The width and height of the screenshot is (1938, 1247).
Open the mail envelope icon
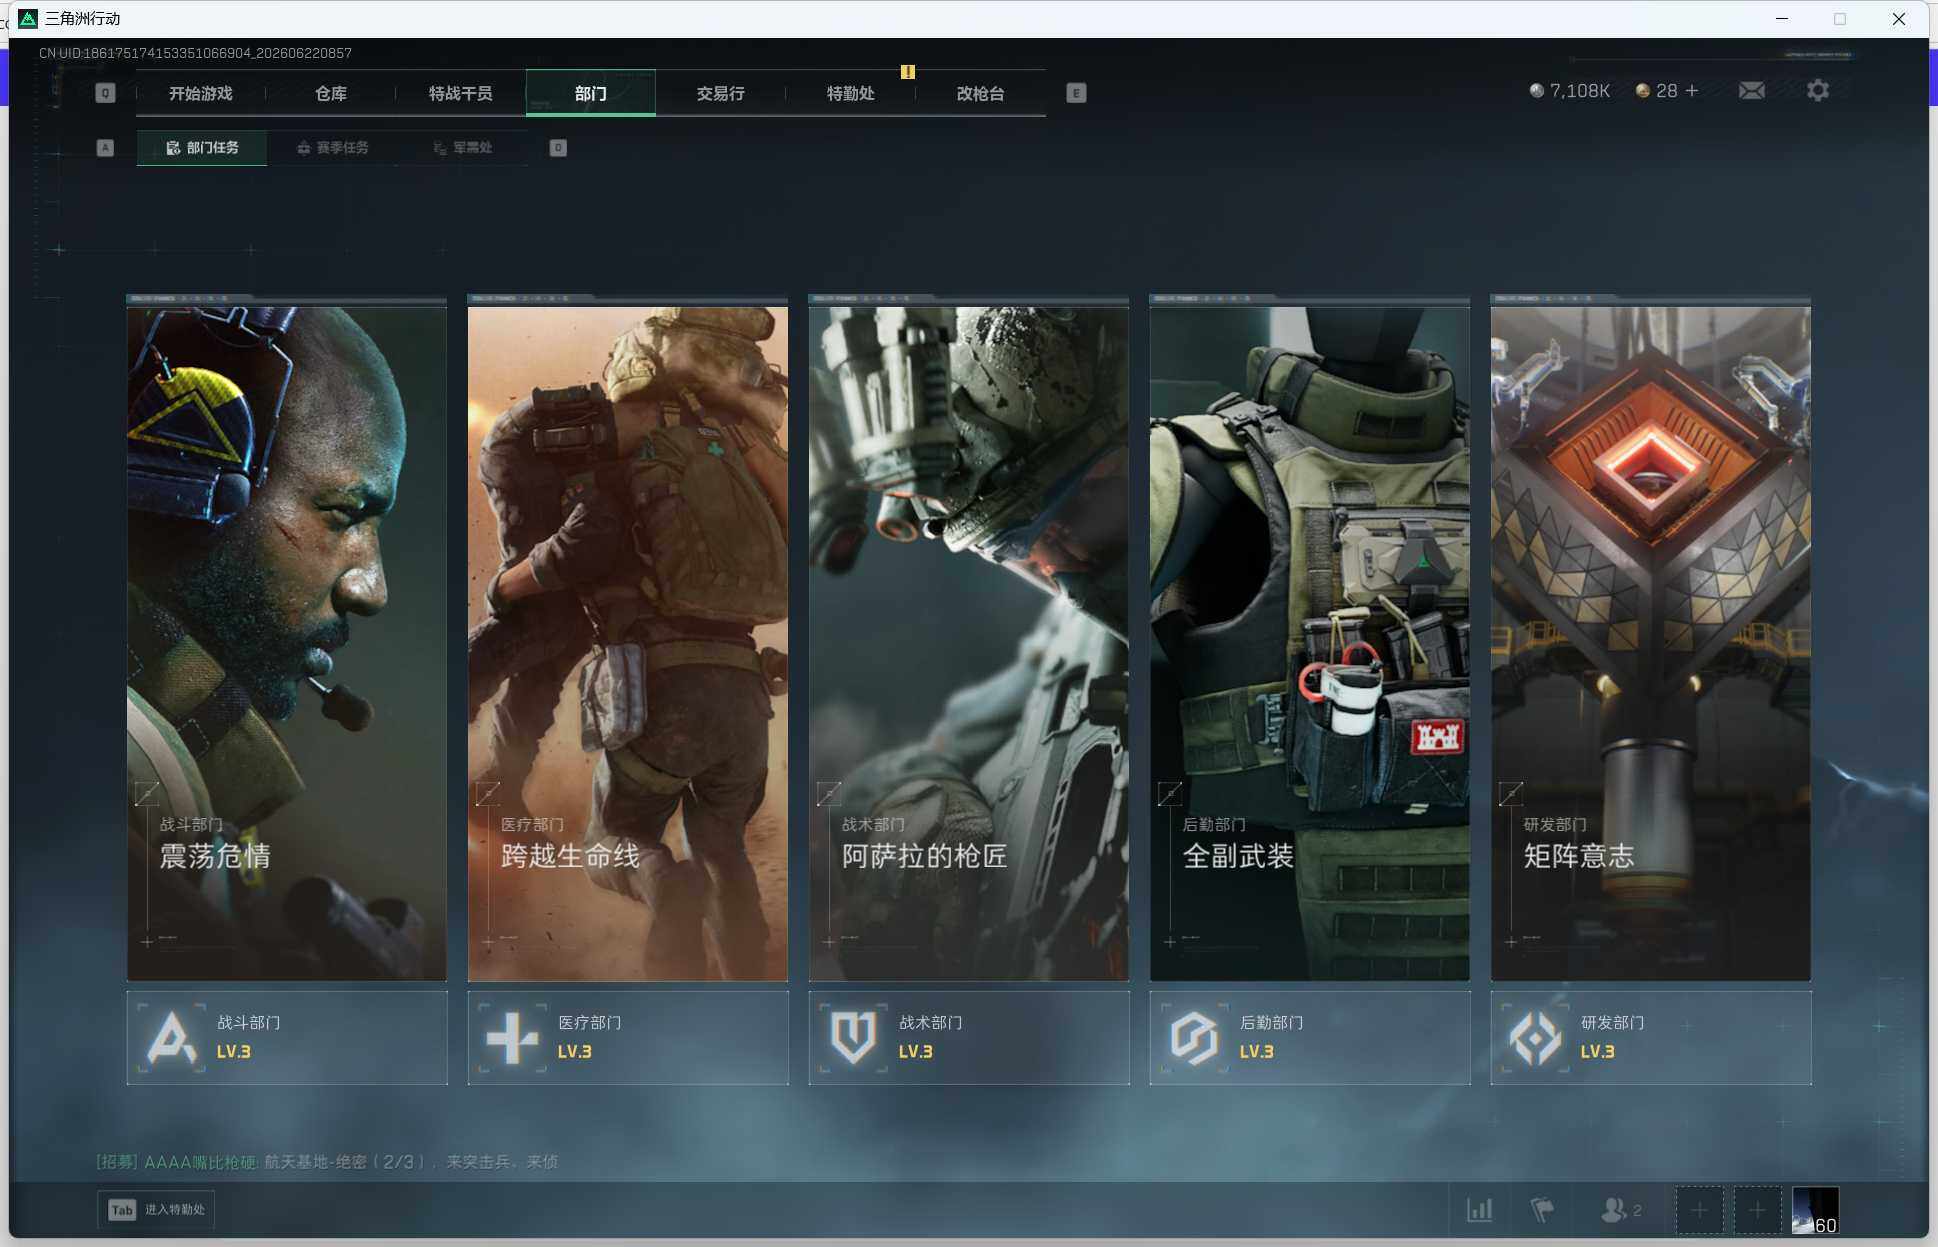(x=1751, y=91)
